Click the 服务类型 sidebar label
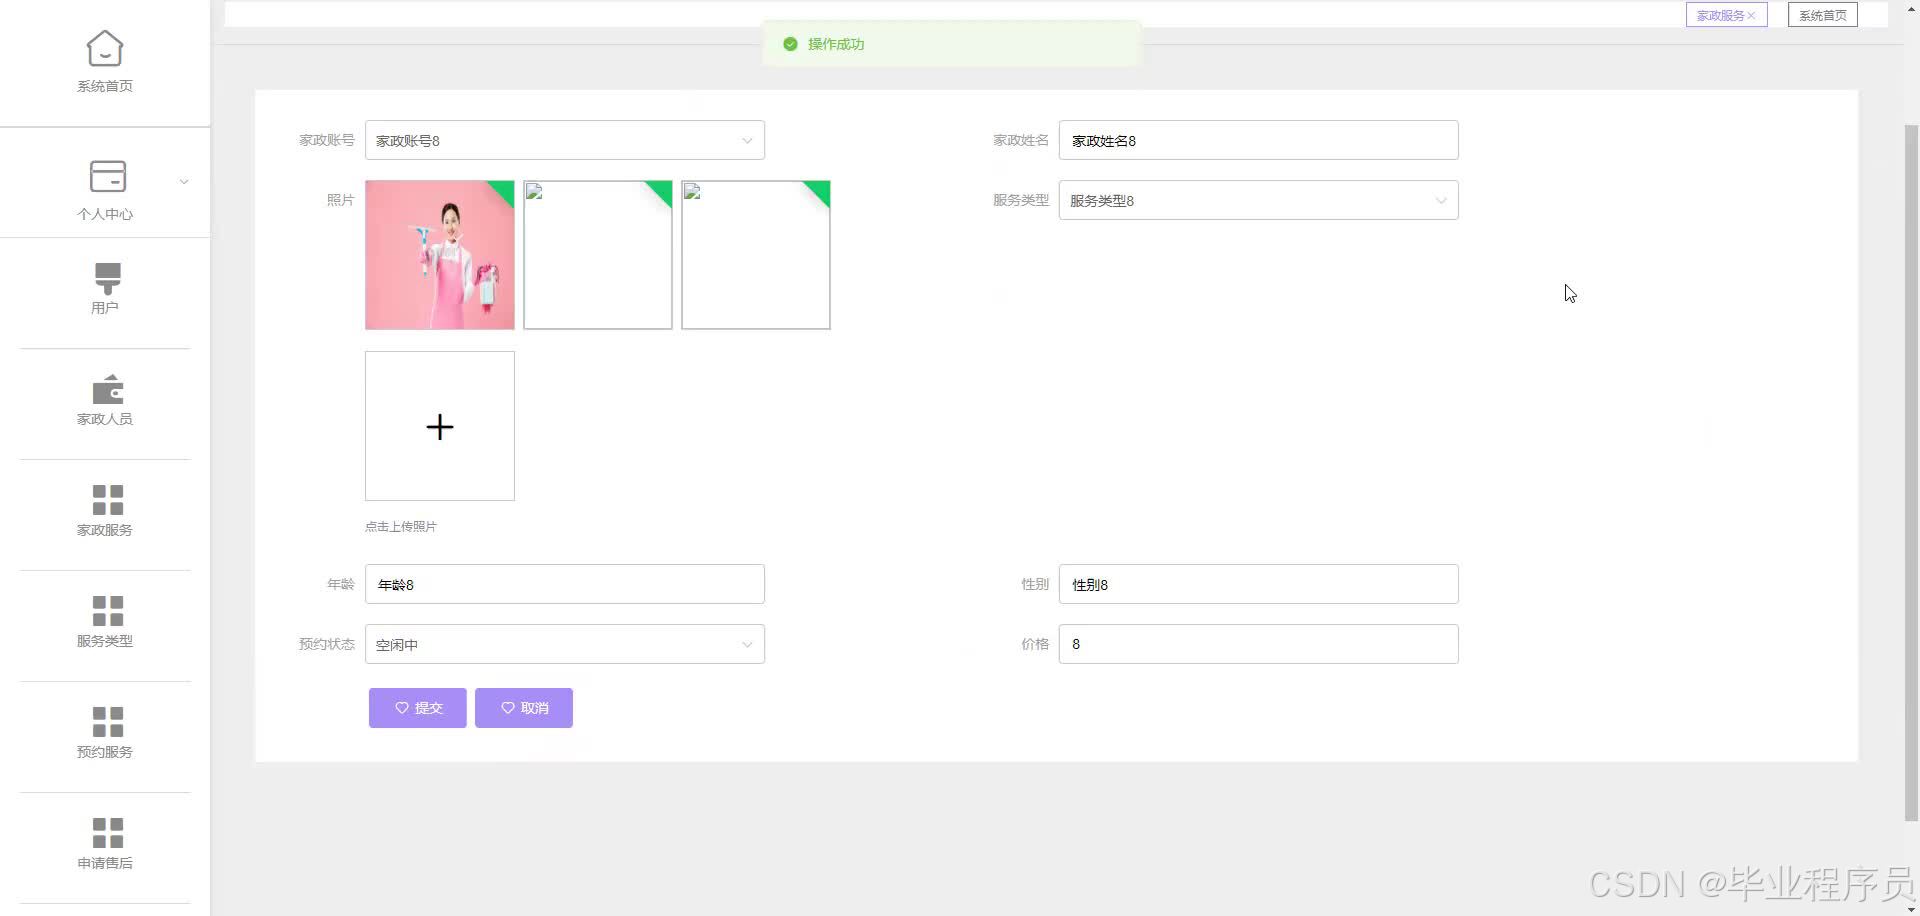 click(x=105, y=641)
